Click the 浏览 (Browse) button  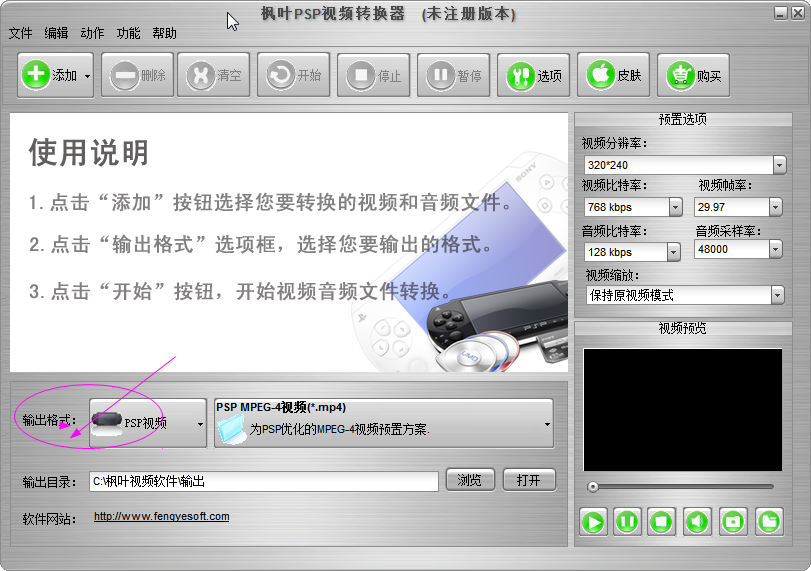470,480
